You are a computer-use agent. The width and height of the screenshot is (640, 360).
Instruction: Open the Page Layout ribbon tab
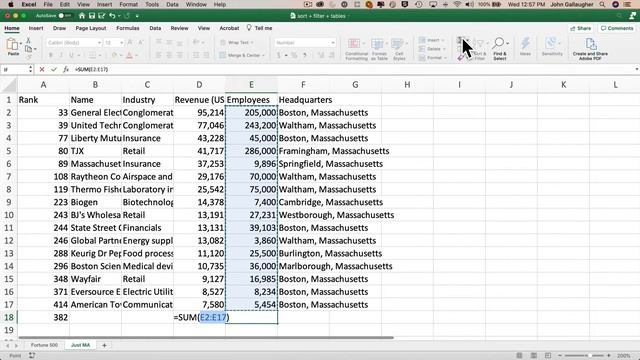click(x=91, y=28)
